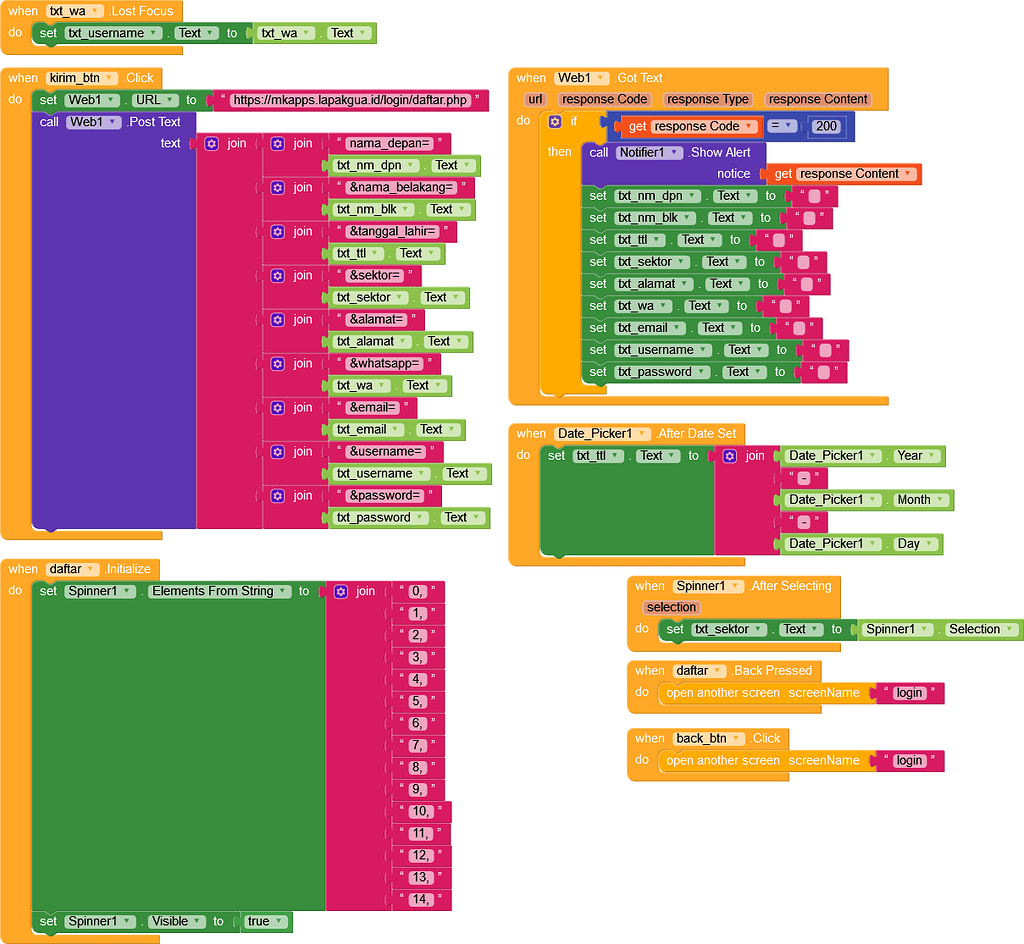Viewport: 1024px width, 944px height.
Task: Click gear icon on Spinner1 elements join block
Action: click(341, 592)
